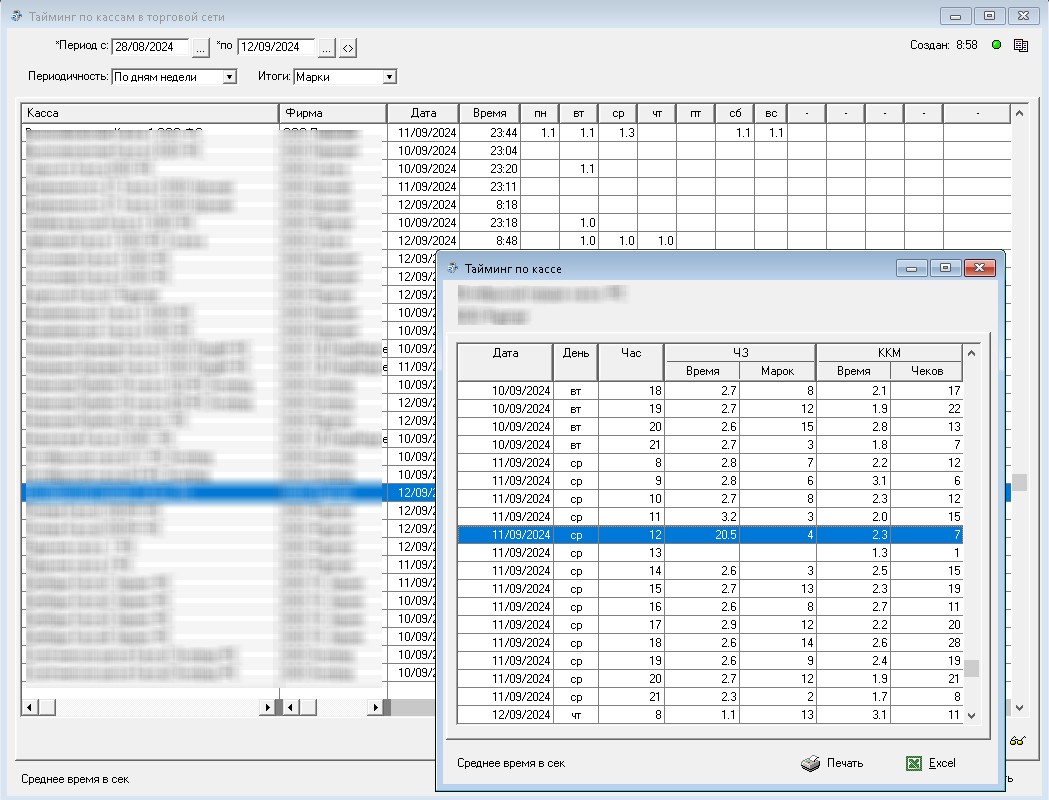Open the report settings icon top right
1049x800 pixels.
tap(1021, 45)
